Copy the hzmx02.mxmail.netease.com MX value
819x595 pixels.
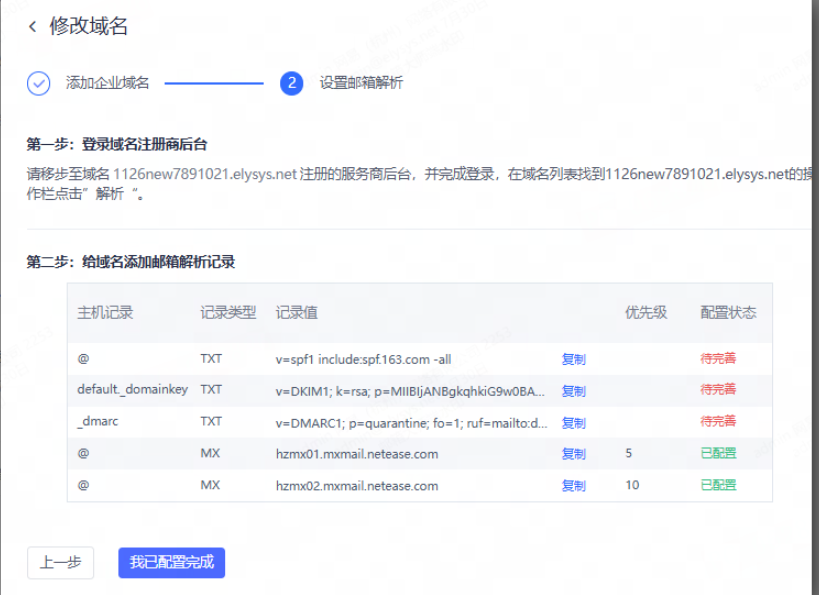[x=574, y=486]
